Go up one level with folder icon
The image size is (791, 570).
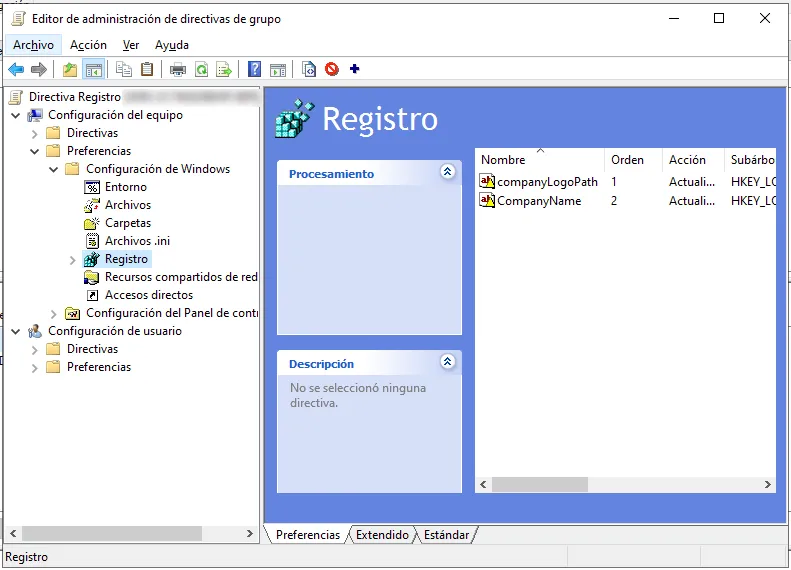coord(70,69)
